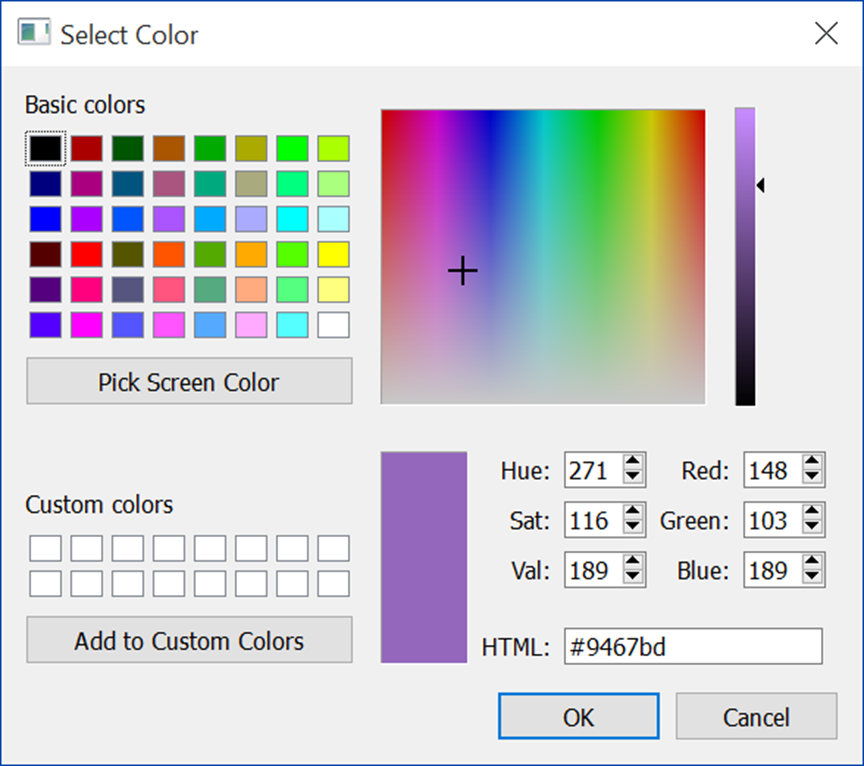Image resolution: width=864 pixels, height=766 pixels.
Task: Select the first empty custom color slot
Action: [x=45, y=547]
